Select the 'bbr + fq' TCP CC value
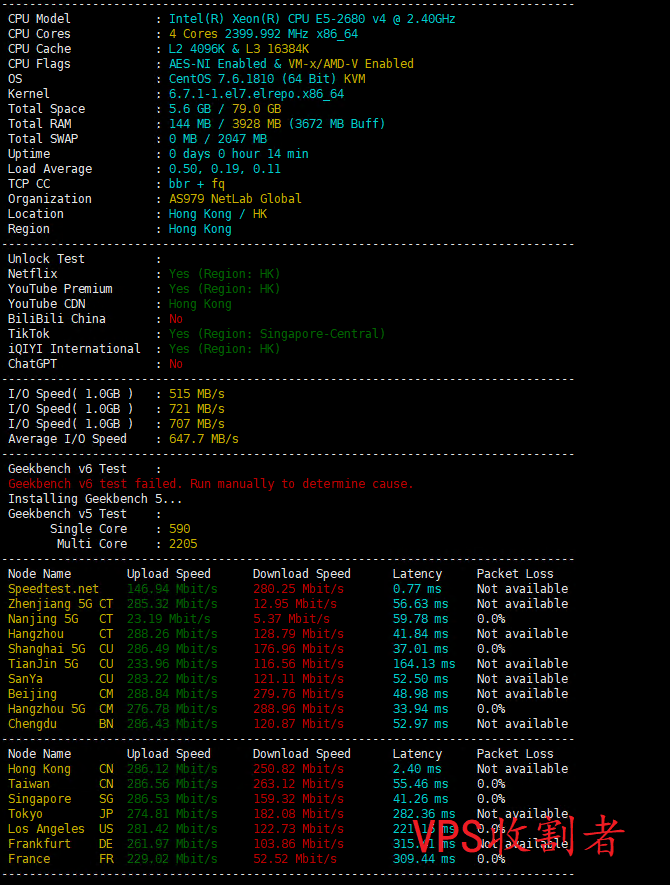 (x=197, y=184)
